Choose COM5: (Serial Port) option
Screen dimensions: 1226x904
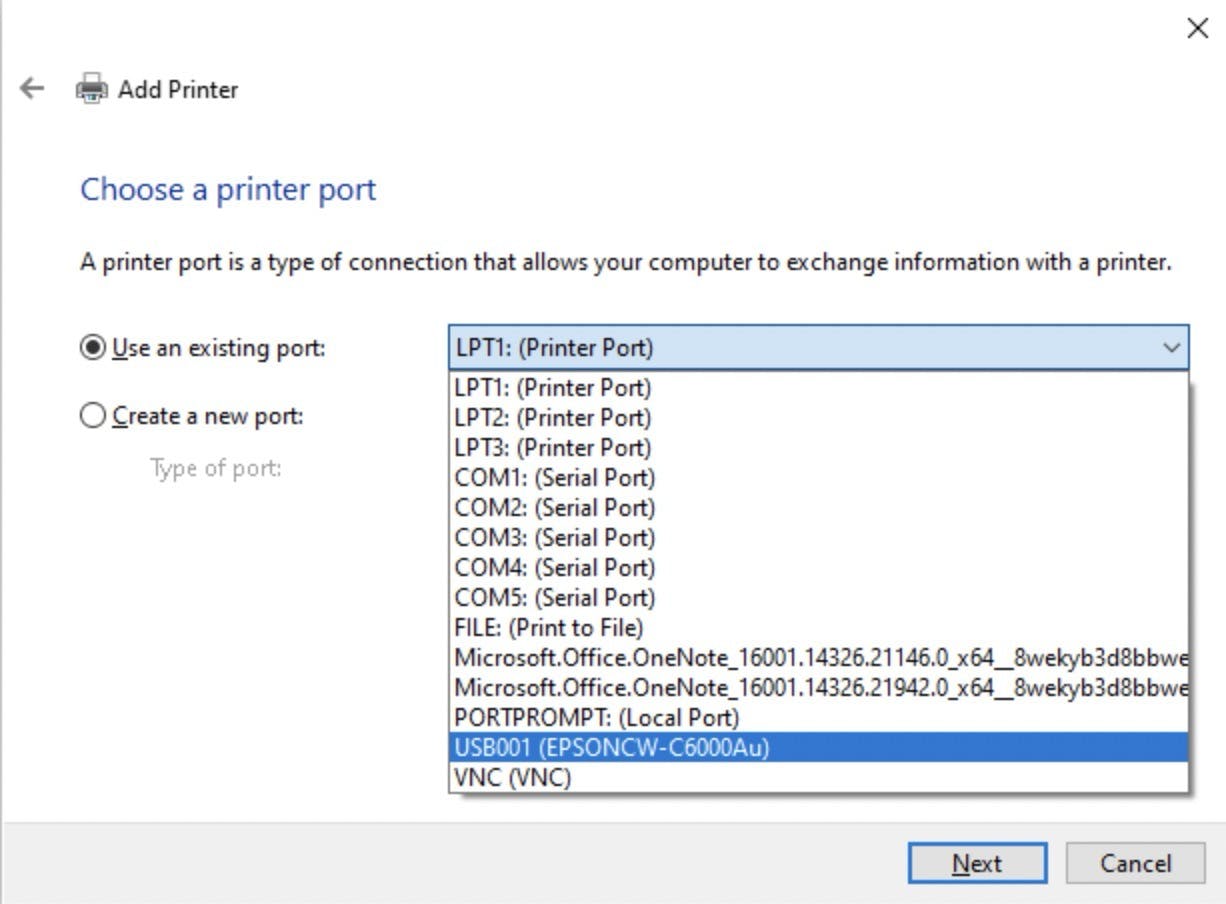click(x=554, y=597)
